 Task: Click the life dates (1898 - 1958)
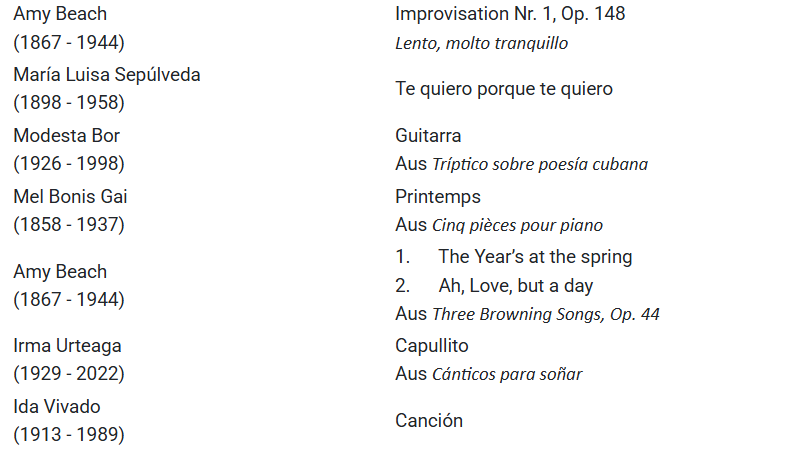coord(69,103)
